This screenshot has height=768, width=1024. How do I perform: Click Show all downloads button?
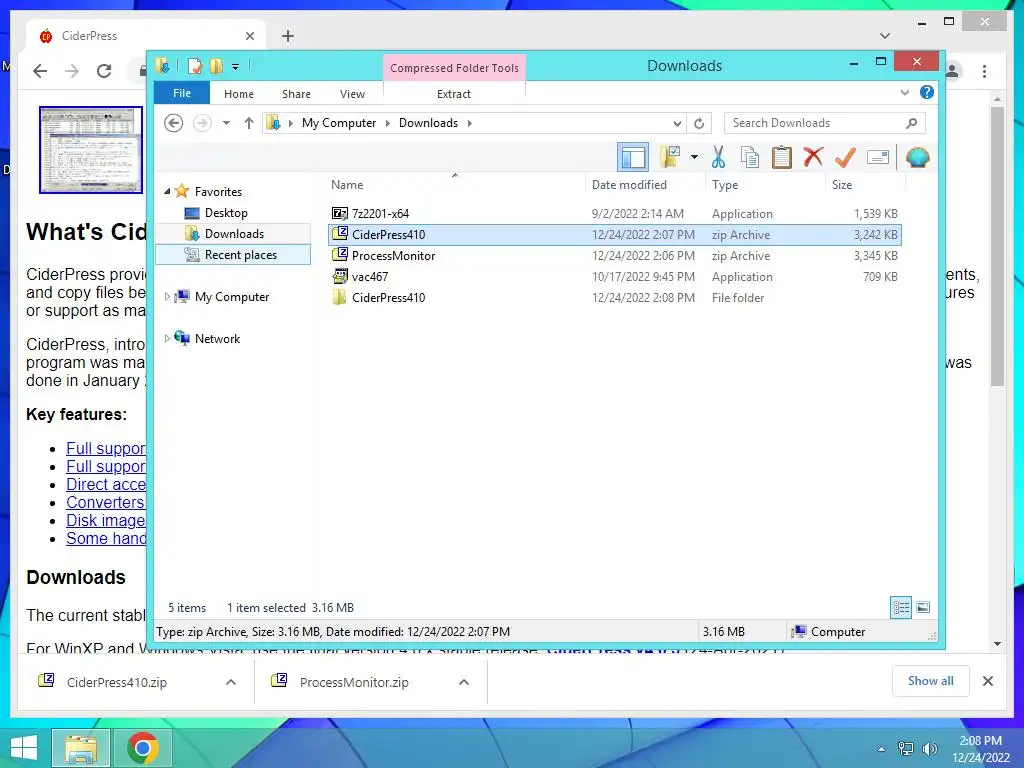(x=931, y=680)
